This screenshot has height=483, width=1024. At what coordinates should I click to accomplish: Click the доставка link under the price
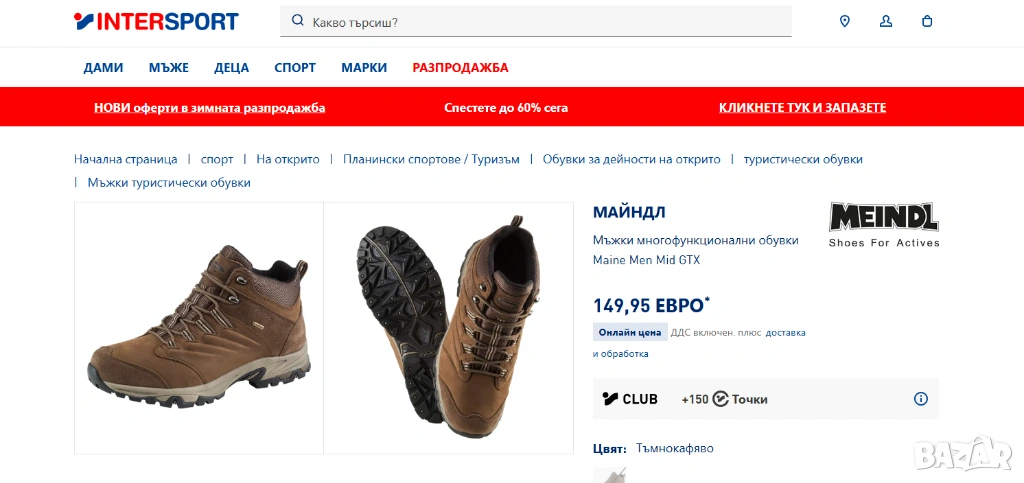785,333
